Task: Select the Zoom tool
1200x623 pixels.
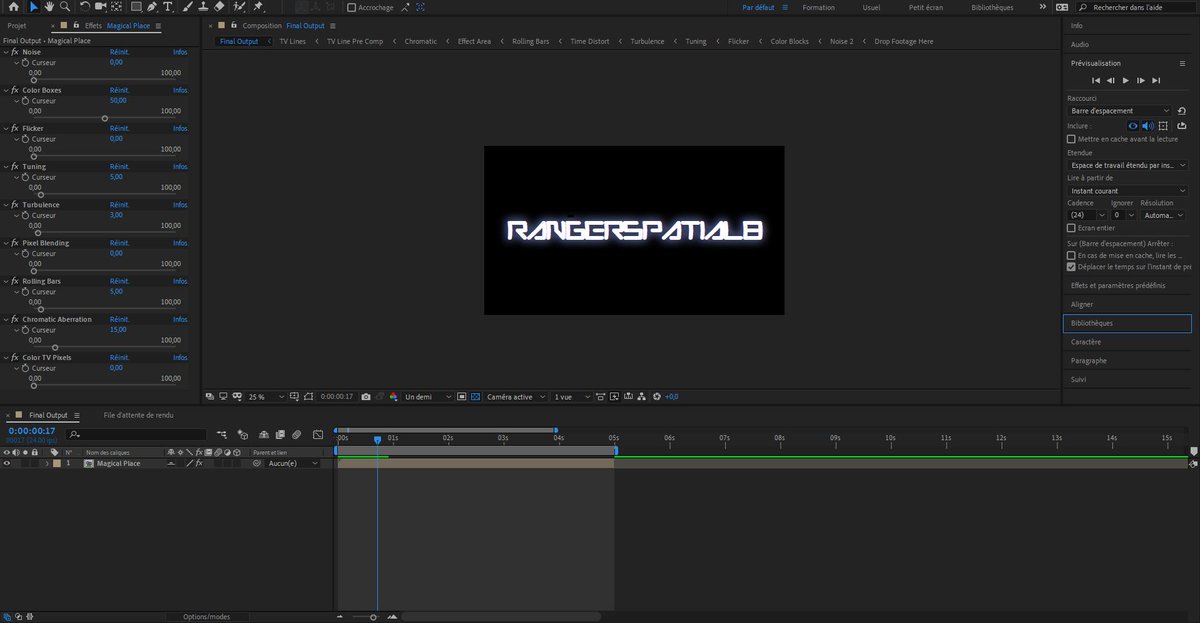Action: click(66, 6)
